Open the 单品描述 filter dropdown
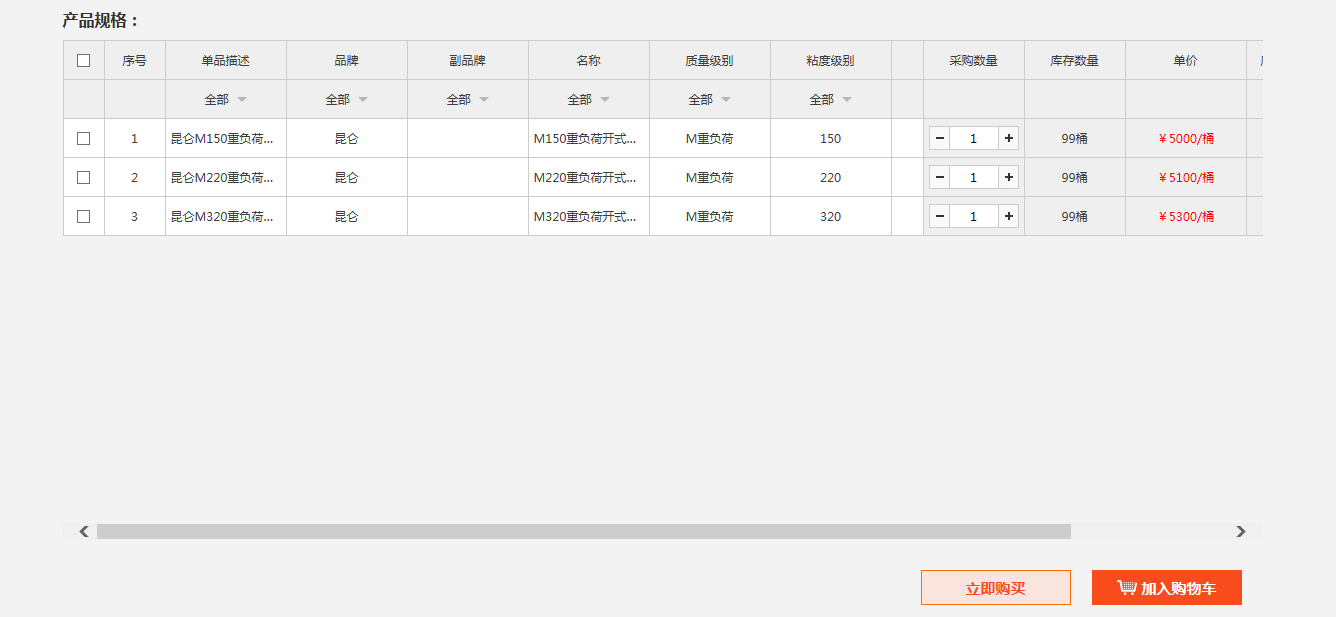1336x617 pixels. [226, 99]
